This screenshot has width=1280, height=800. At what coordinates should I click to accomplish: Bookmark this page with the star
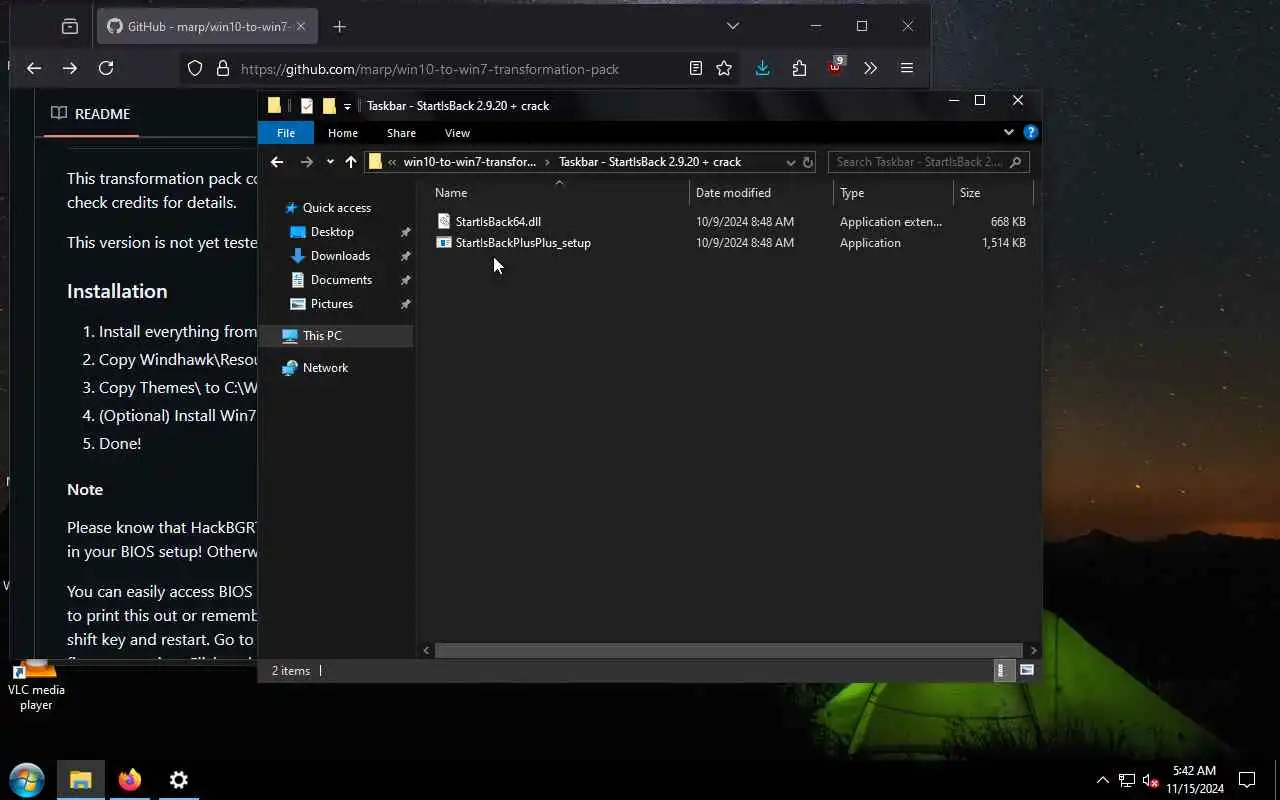pyautogui.click(x=724, y=68)
